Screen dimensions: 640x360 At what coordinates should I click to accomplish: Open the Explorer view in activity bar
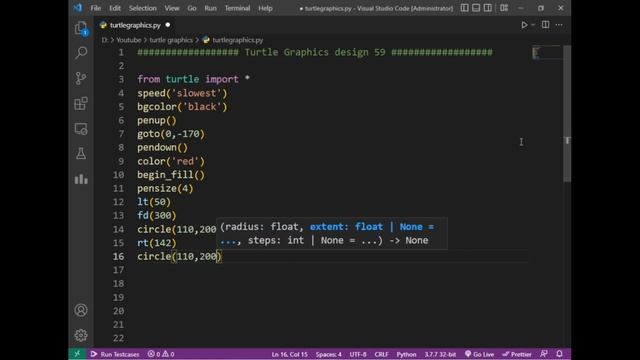[81, 28]
